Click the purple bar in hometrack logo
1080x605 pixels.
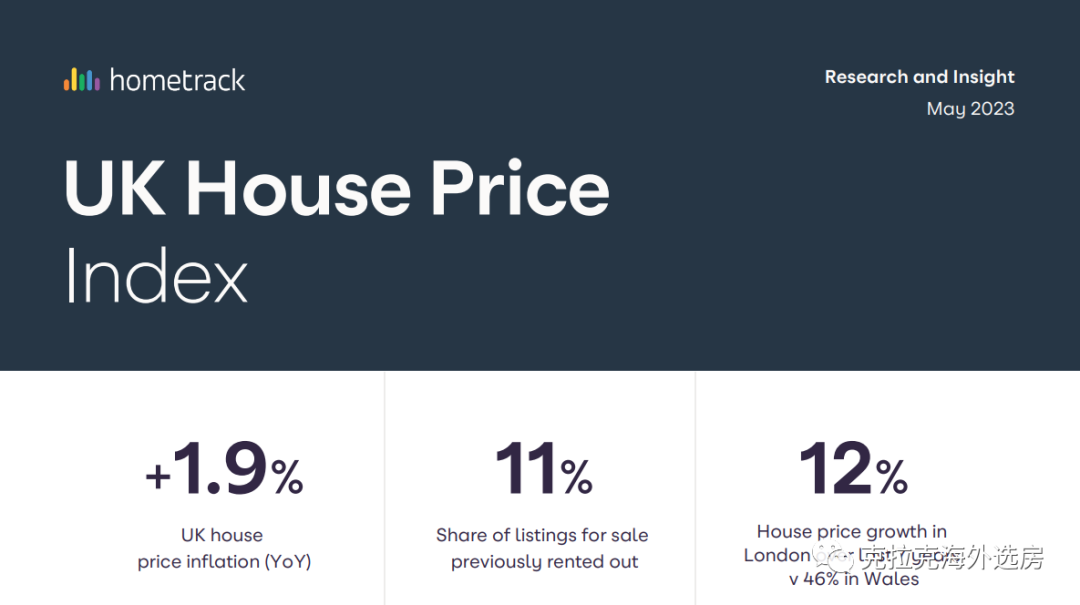coord(97,84)
